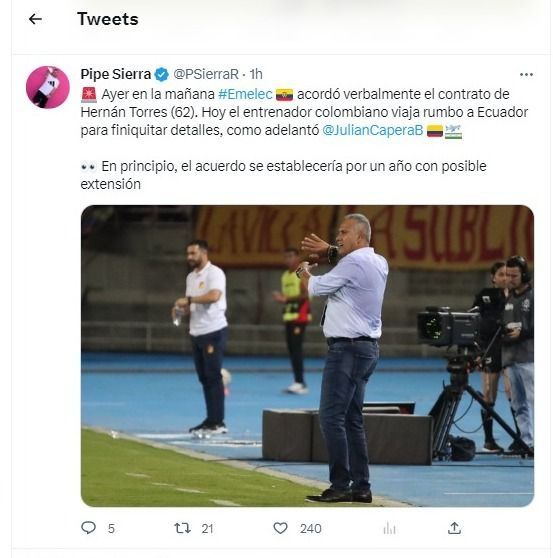Open the tweet's 1h timestamp
The height and width of the screenshot is (558, 553).
pyautogui.click(x=256, y=74)
